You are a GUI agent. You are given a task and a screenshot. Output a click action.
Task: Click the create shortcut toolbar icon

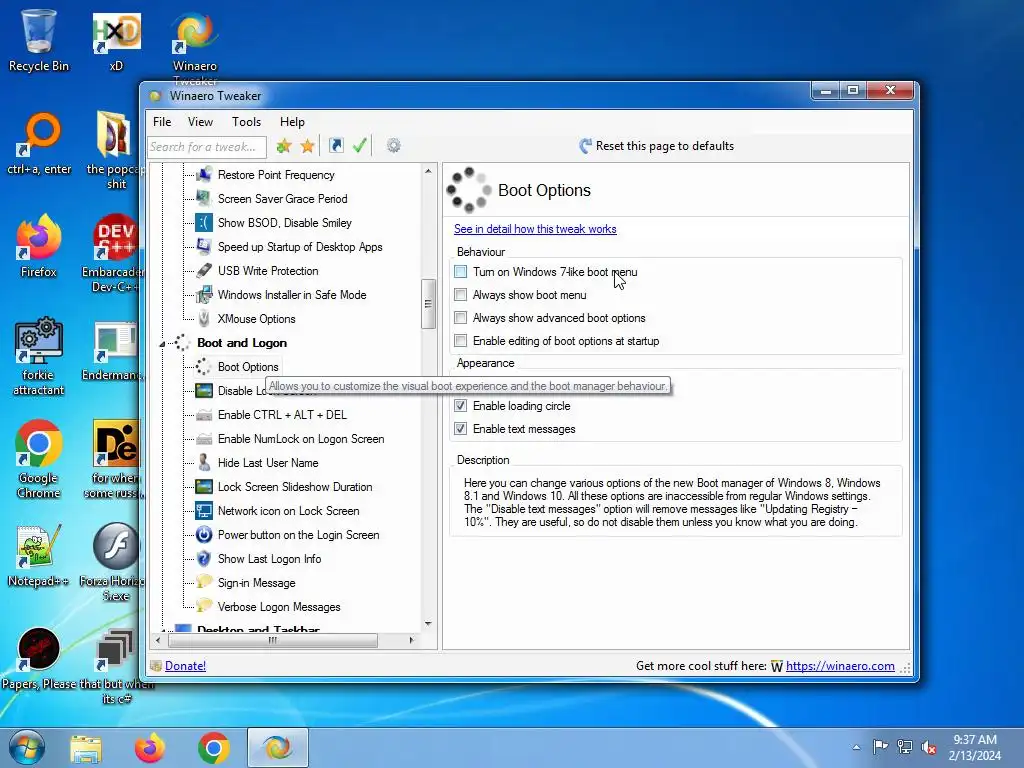[x=336, y=146]
